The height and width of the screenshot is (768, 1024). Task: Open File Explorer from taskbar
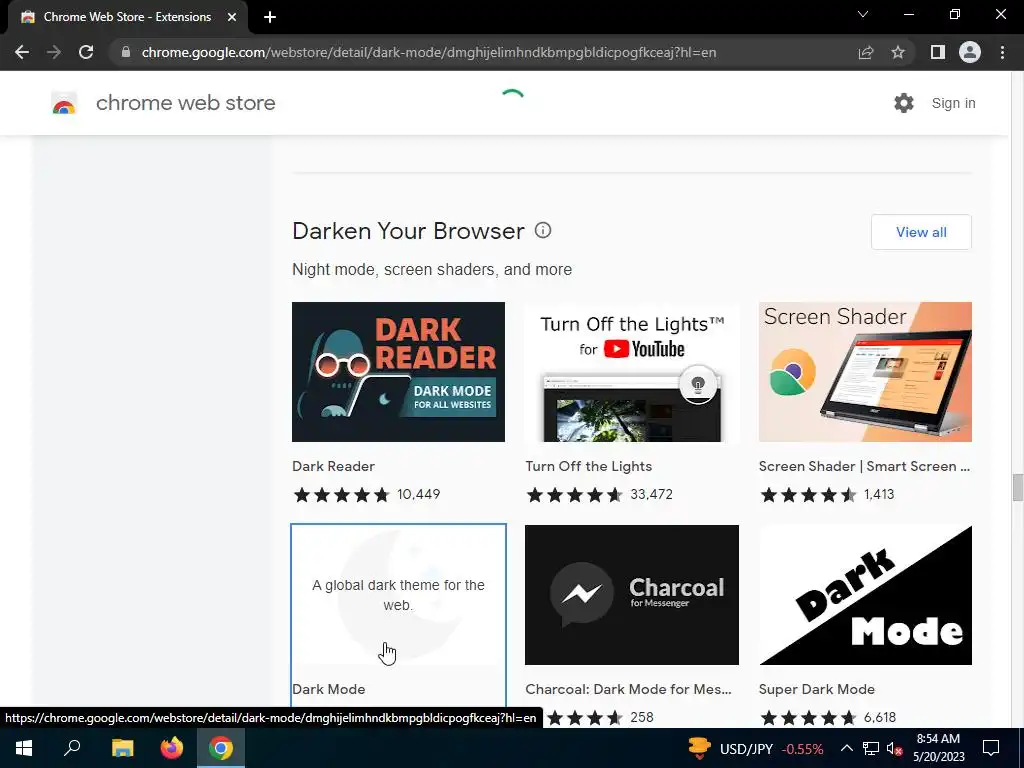pyautogui.click(x=122, y=748)
